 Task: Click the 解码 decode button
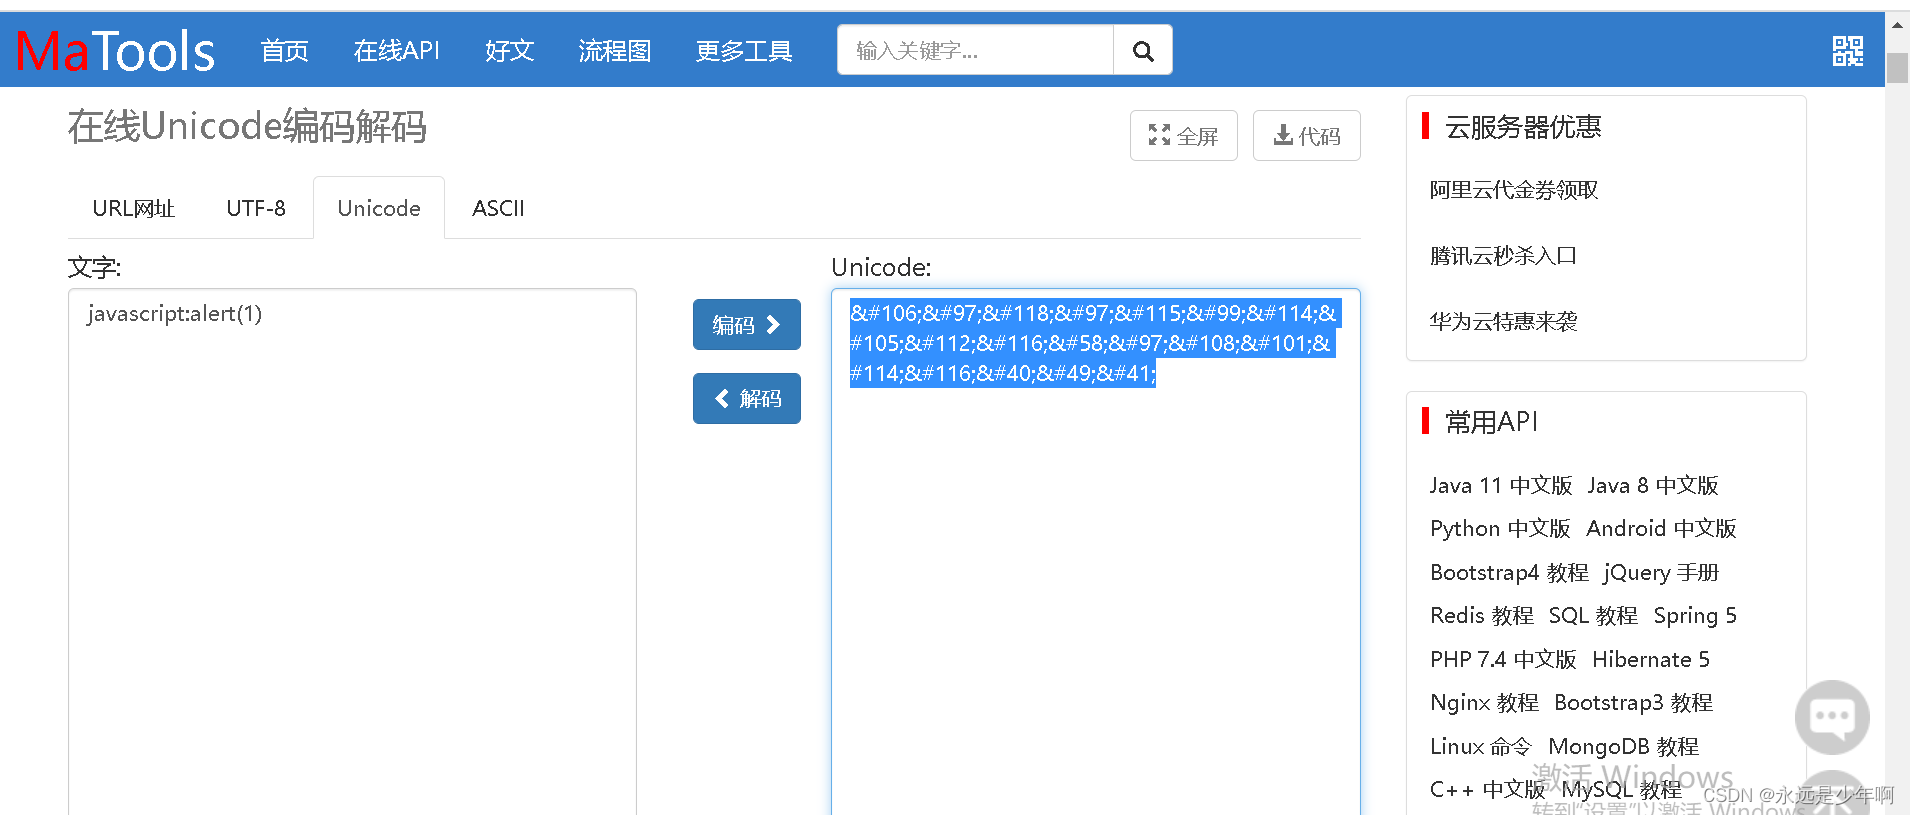[747, 398]
